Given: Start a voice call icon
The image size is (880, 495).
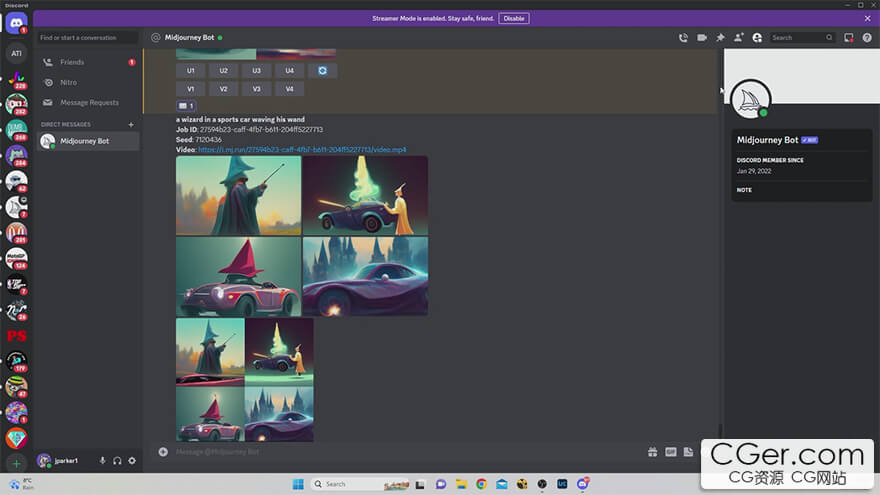Looking at the screenshot, I should (x=683, y=38).
